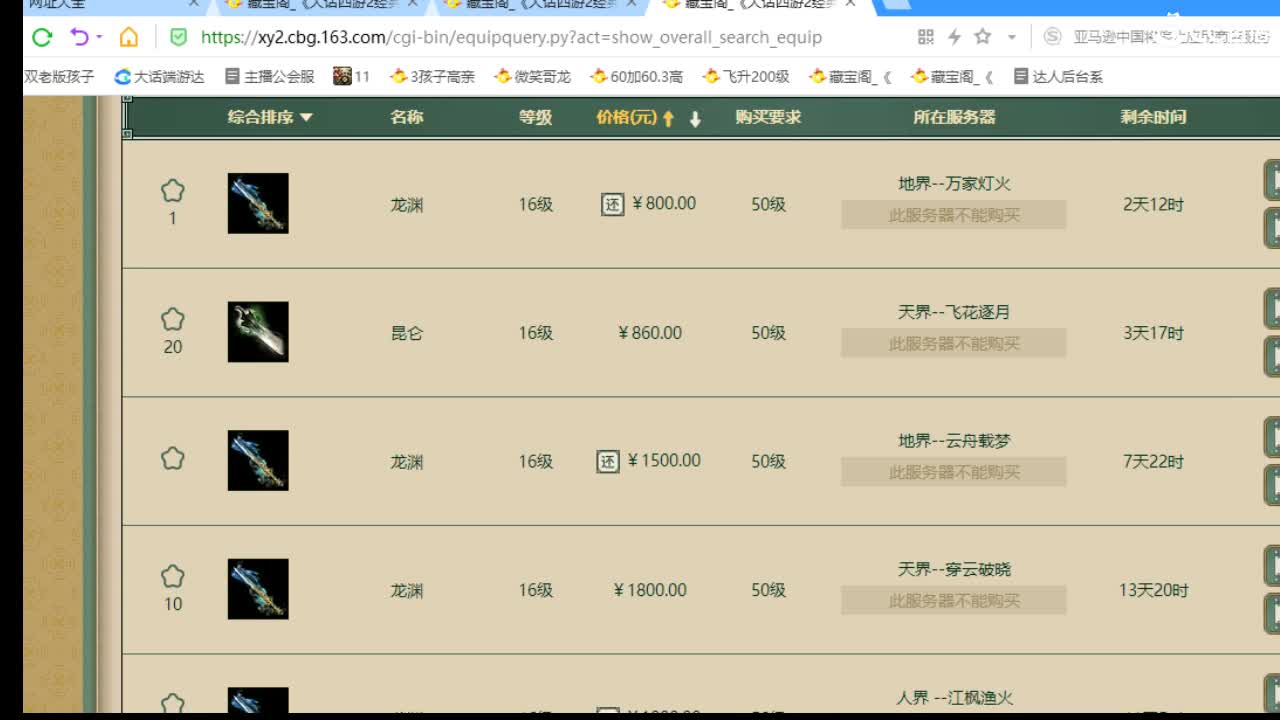Screen dimensions: 1280x720
Task: Open the 60加60.3高 bookmark
Action: [637, 76]
